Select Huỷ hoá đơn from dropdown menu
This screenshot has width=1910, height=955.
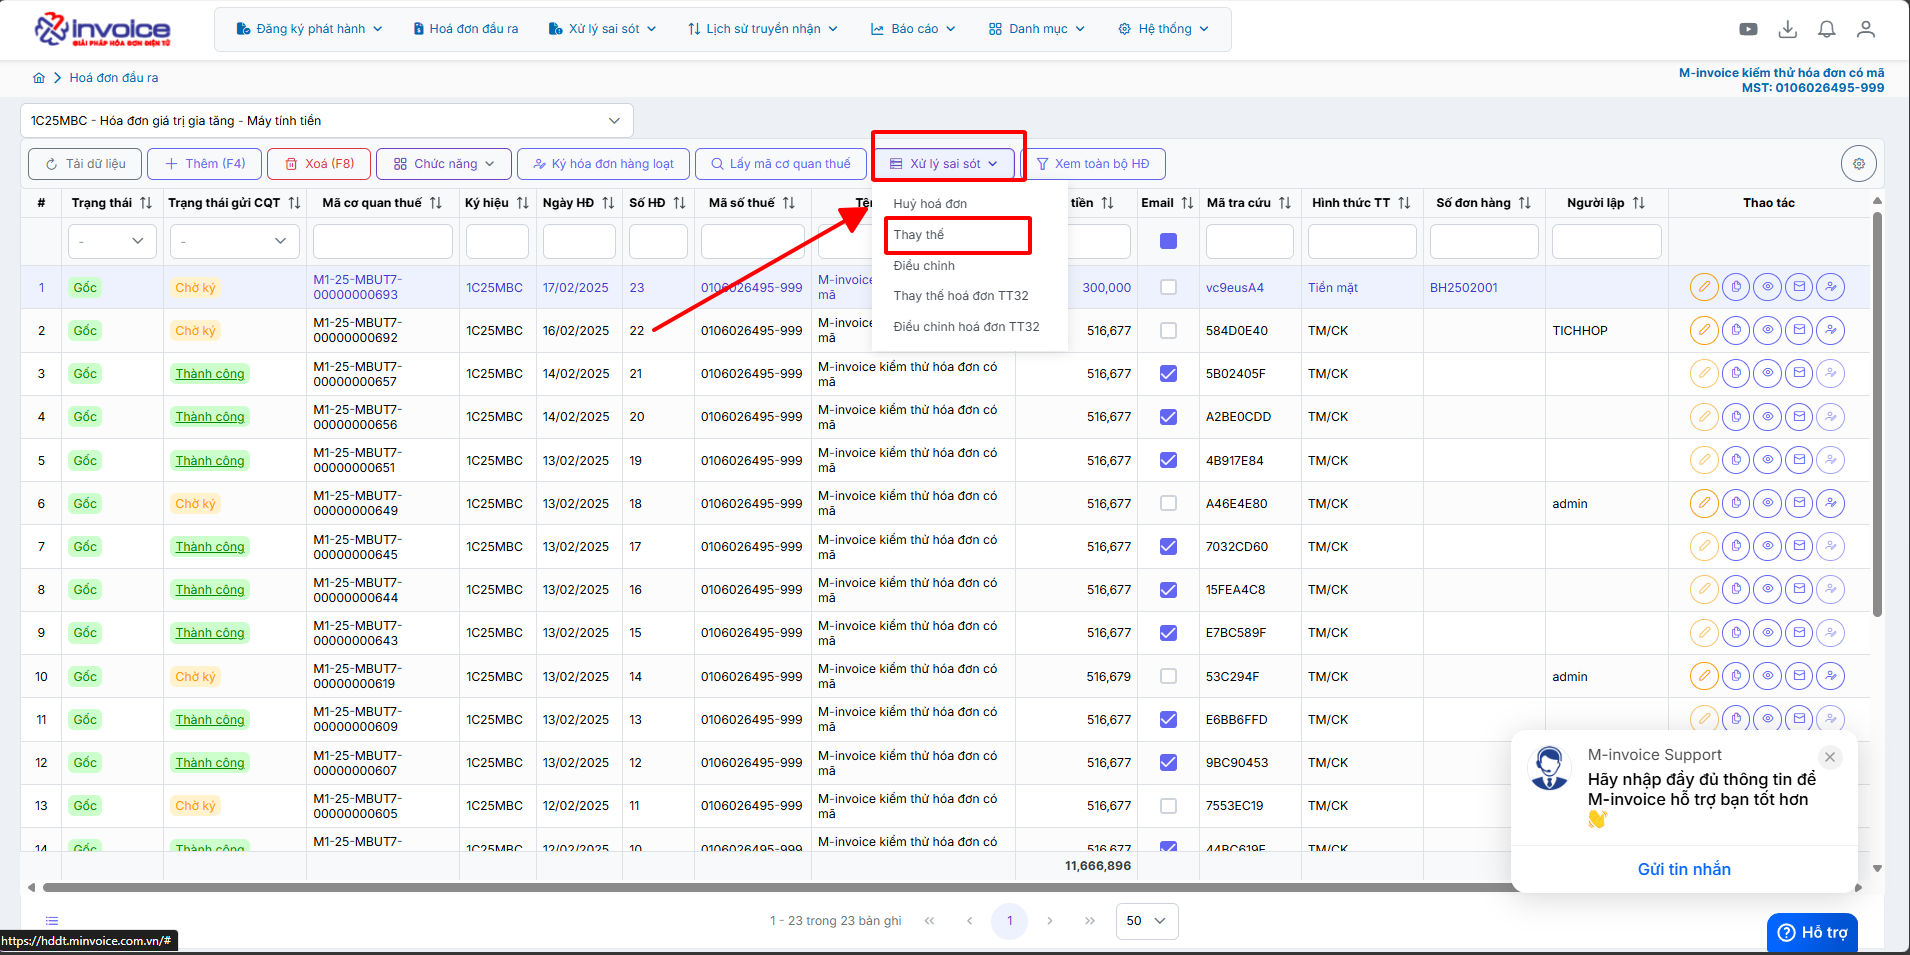(930, 204)
